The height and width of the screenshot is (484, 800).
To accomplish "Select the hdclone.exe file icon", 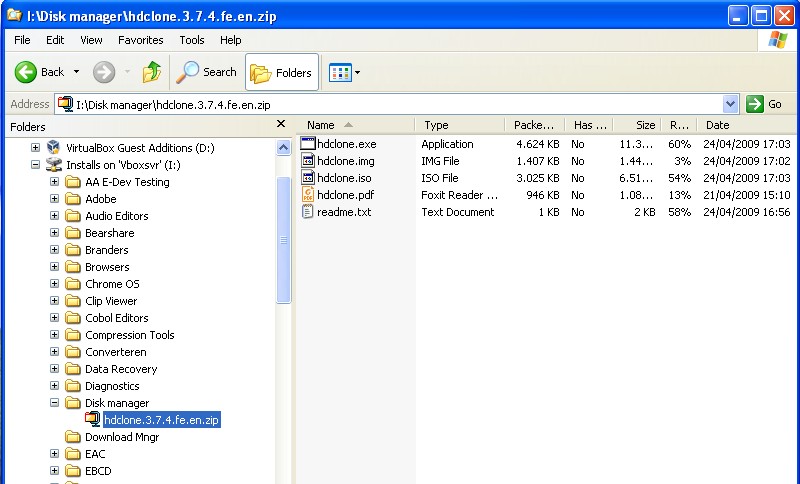I will point(308,144).
